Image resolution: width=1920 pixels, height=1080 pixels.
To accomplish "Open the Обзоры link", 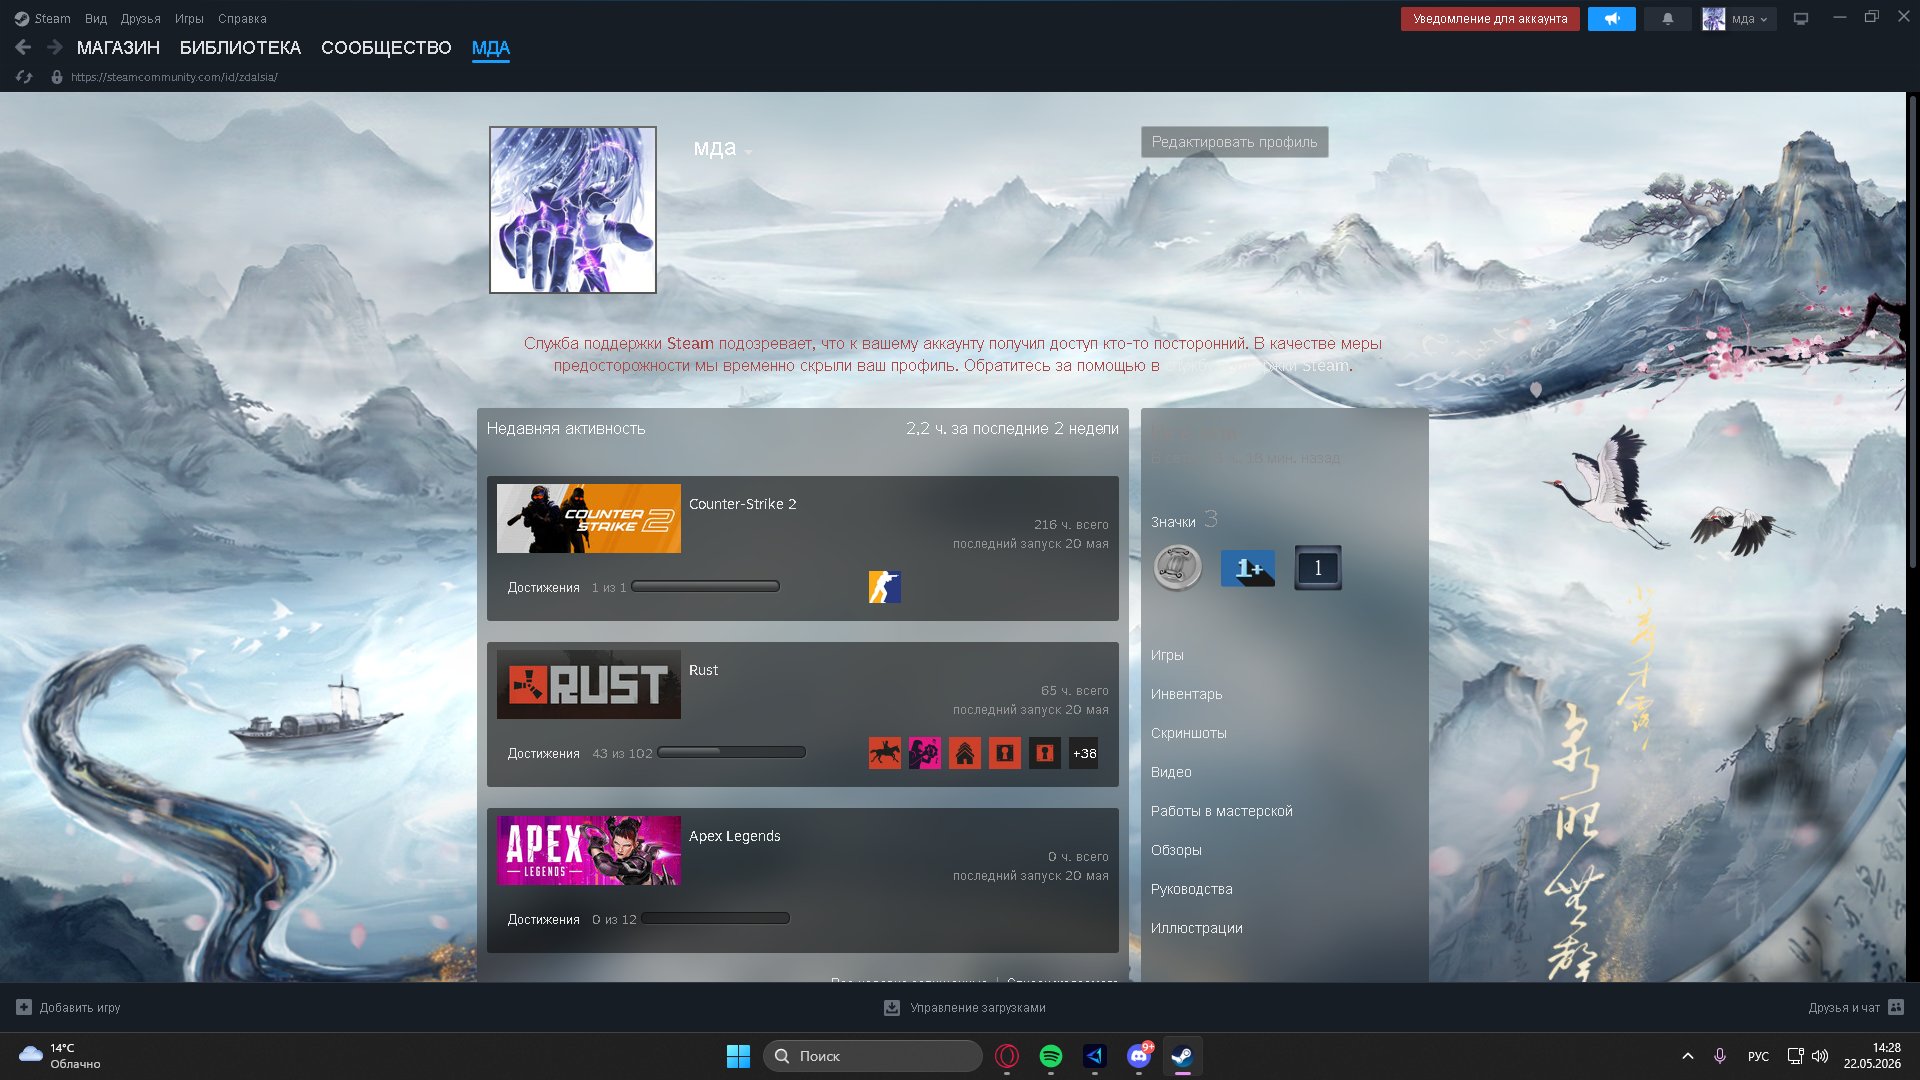I will pos(1176,850).
